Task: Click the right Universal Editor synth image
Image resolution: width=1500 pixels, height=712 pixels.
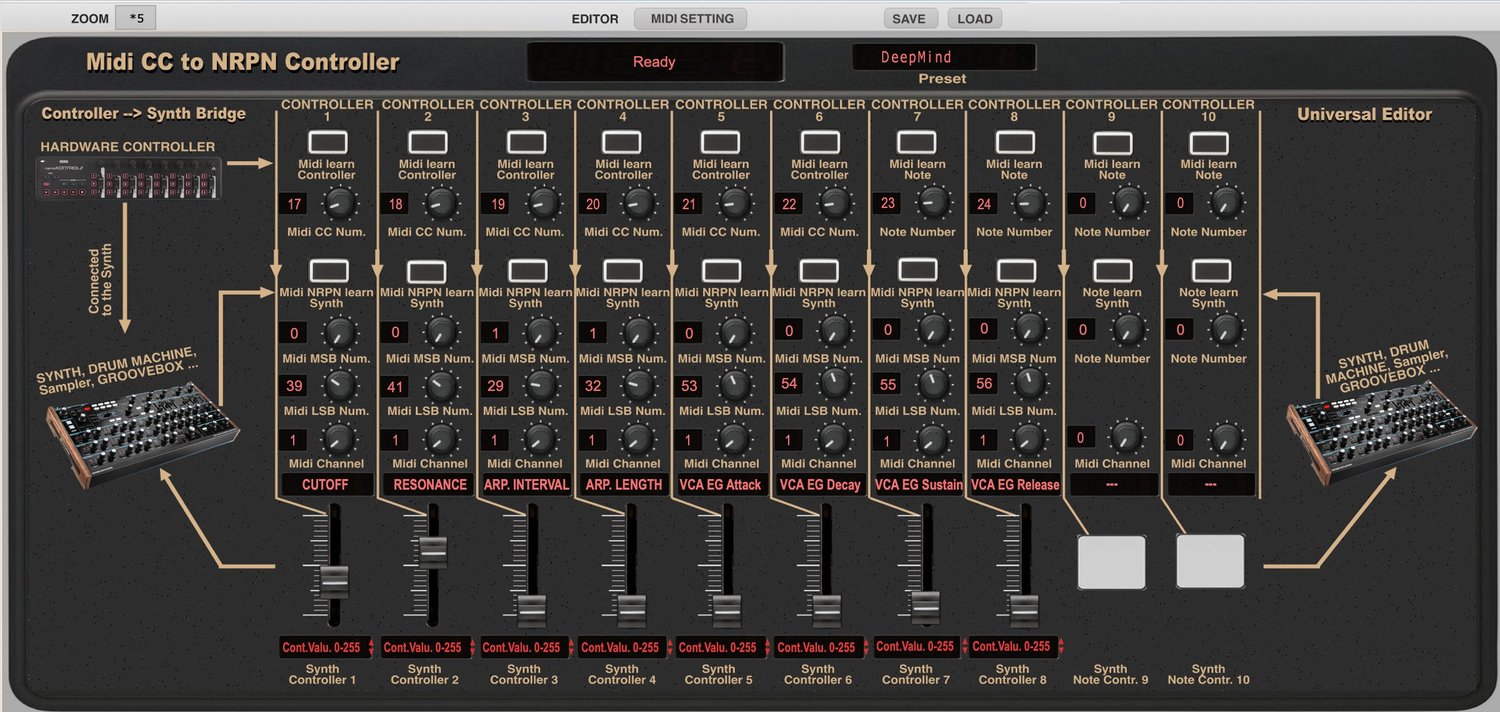Action: 1380,428
